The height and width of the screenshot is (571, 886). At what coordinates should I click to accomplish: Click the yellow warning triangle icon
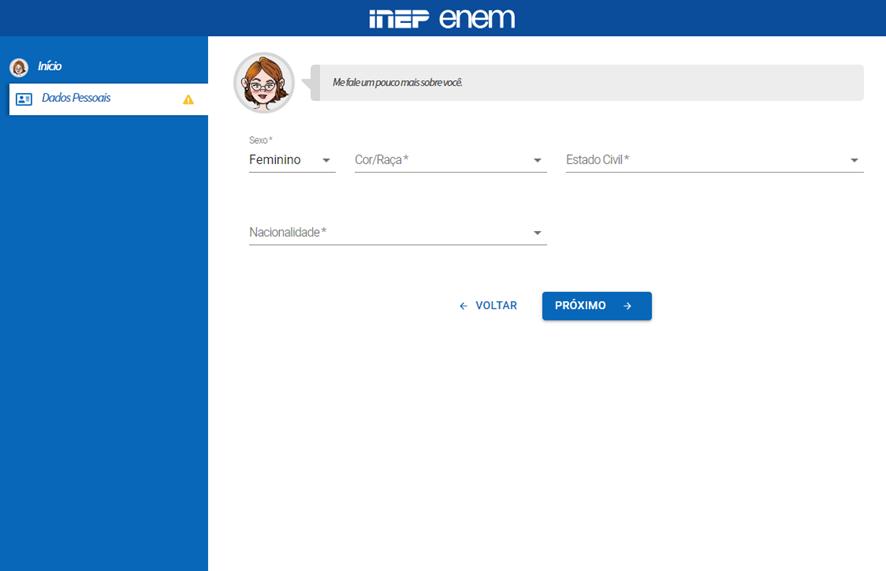point(188,100)
